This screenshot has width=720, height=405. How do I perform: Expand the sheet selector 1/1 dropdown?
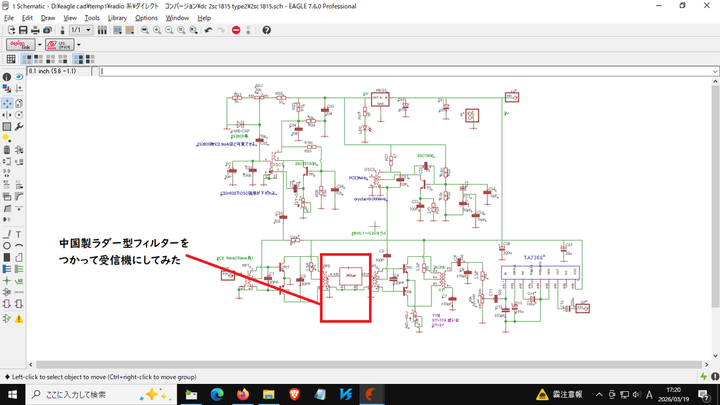89,30
